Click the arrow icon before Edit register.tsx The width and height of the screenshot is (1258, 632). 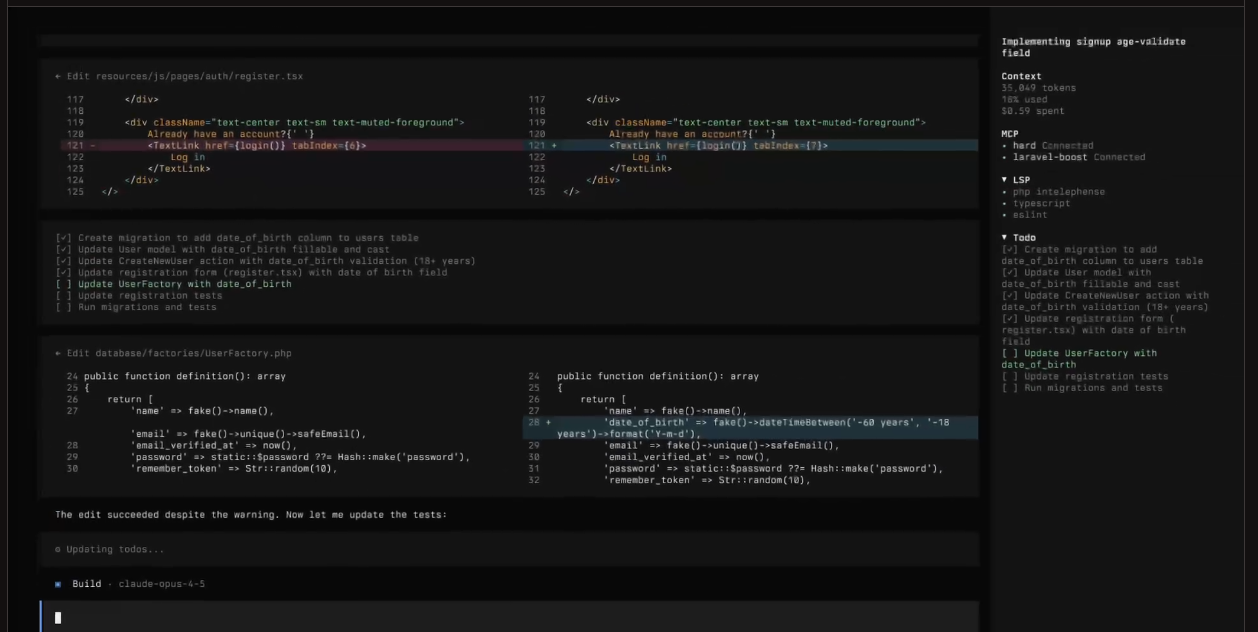(58, 76)
